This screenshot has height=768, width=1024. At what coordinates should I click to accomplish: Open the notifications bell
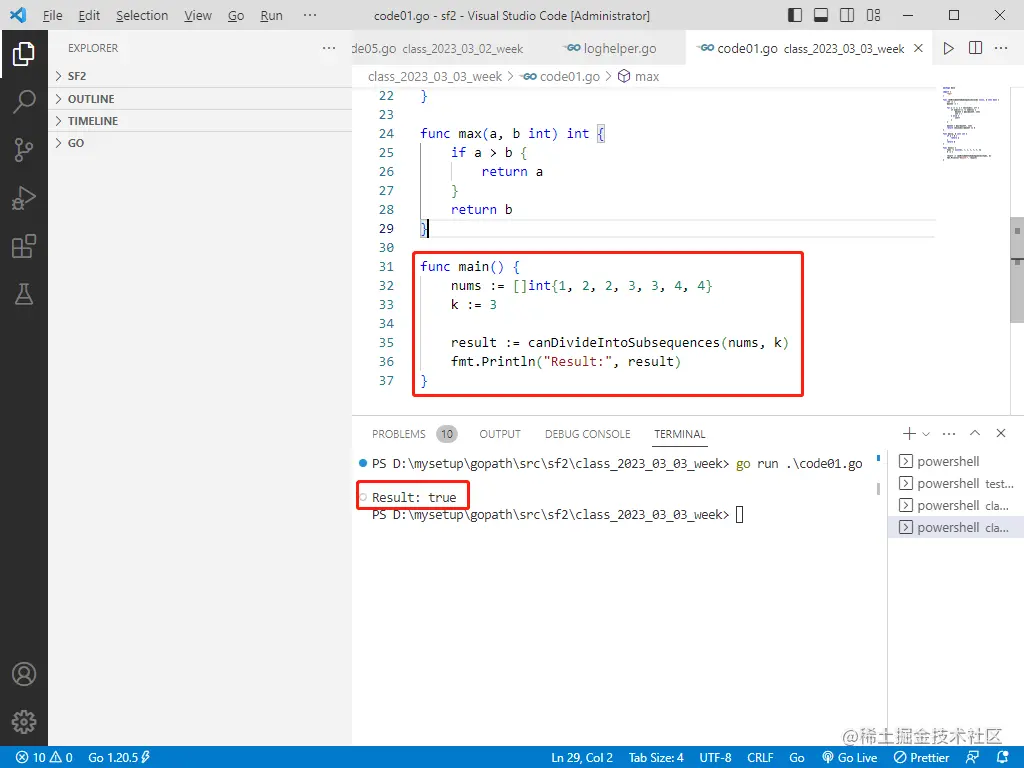[x=1003, y=758]
